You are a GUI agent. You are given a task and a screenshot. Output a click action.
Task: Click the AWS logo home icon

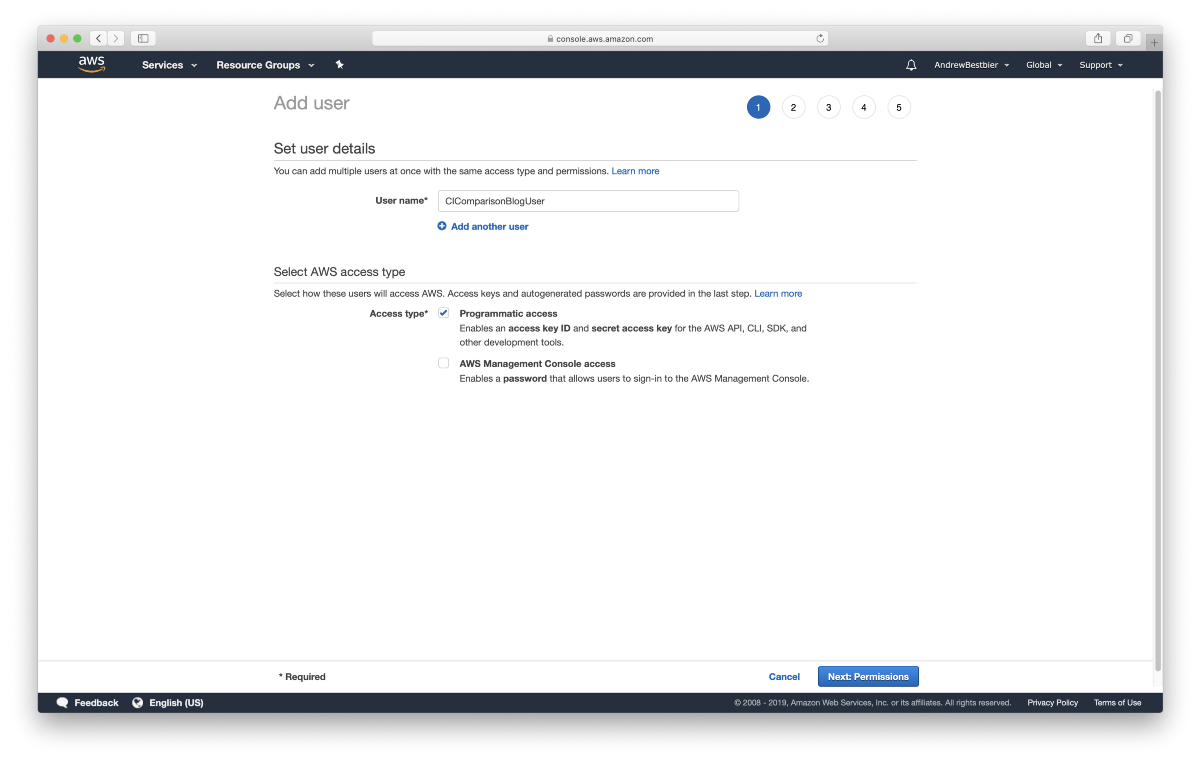coord(92,65)
